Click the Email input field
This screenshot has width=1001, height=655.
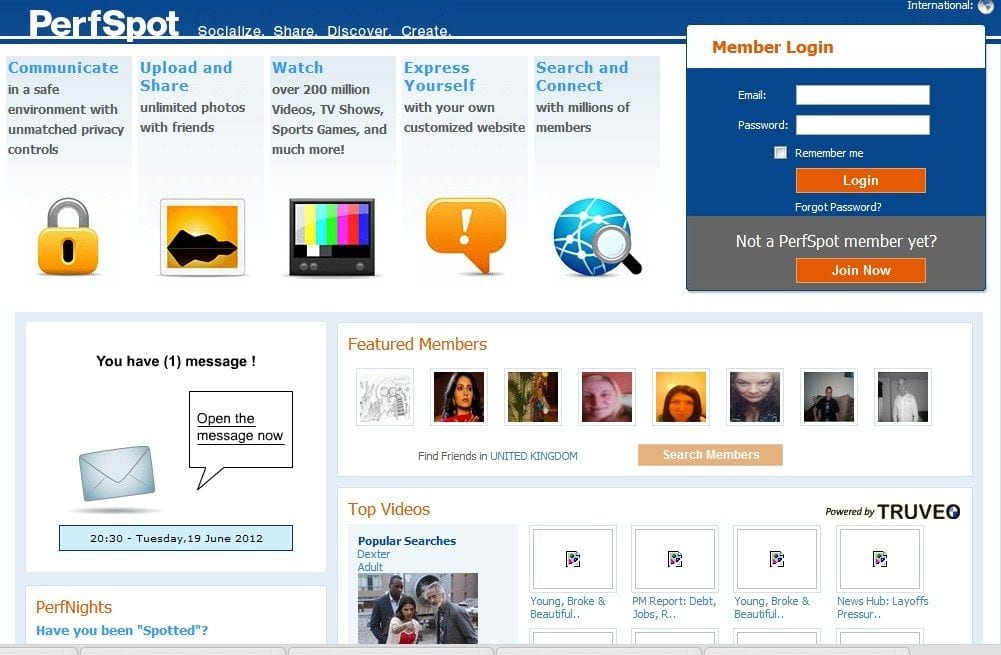[x=862, y=95]
